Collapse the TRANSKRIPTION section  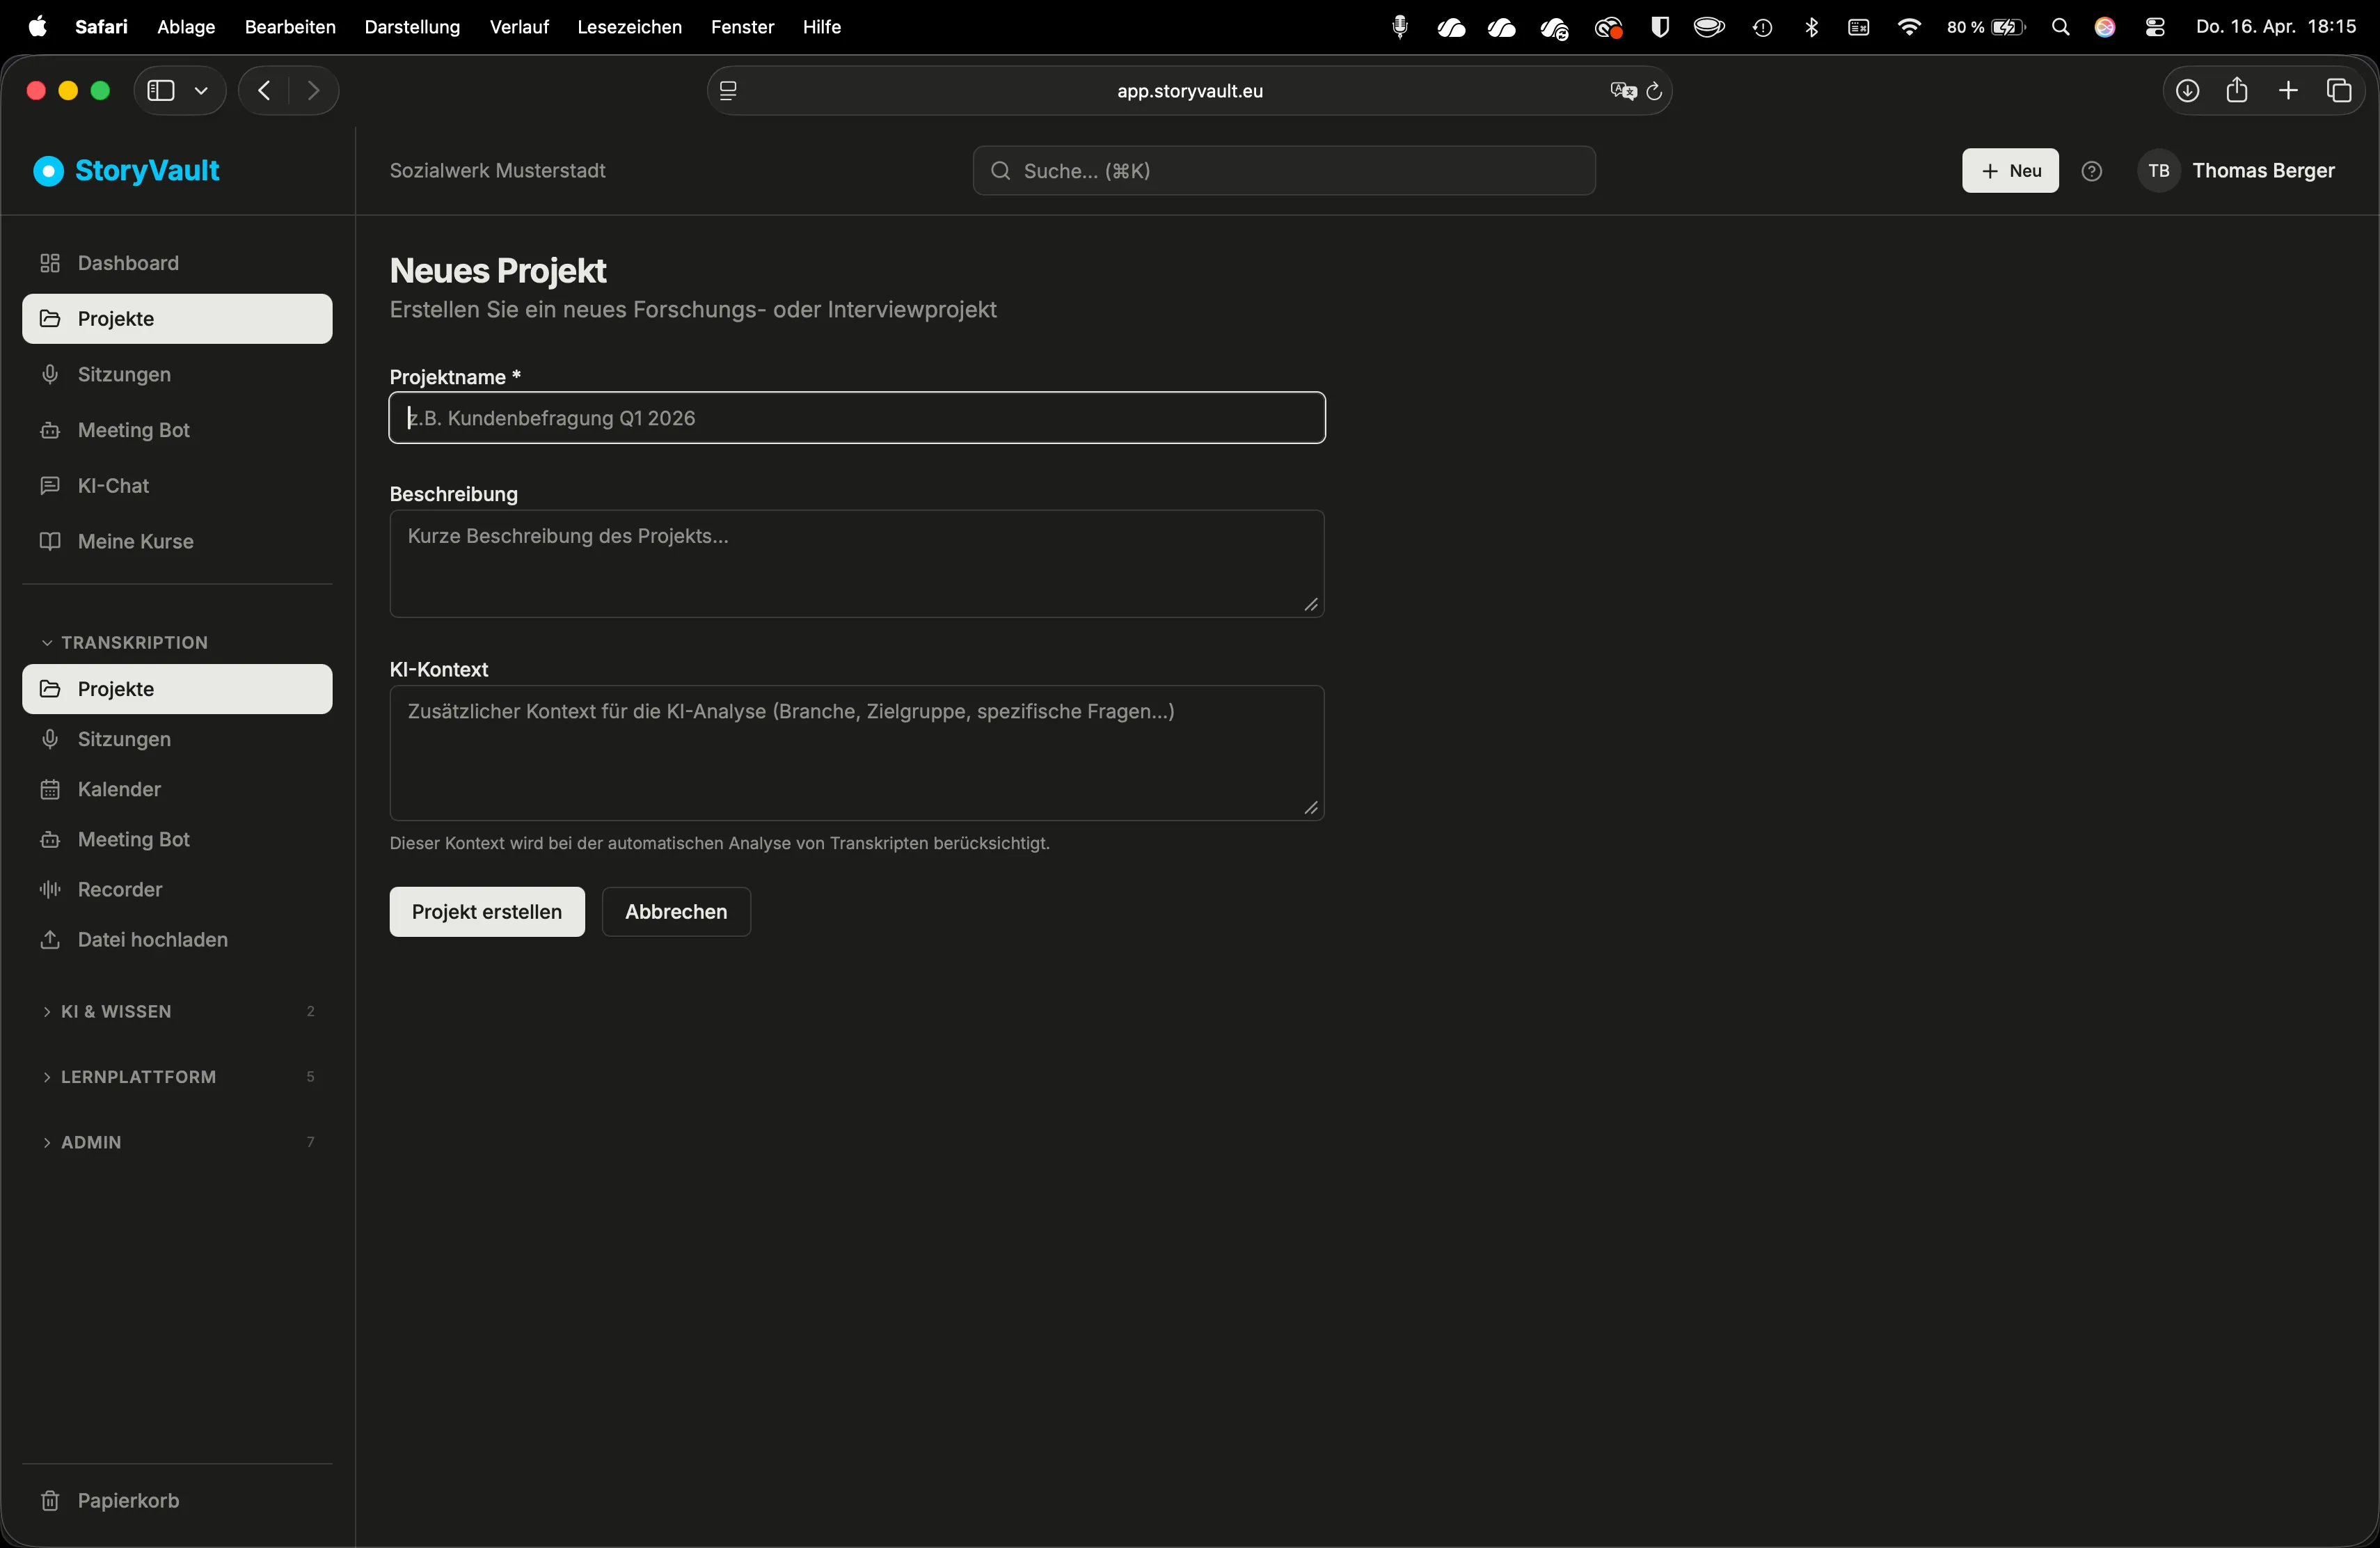point(124,642)
